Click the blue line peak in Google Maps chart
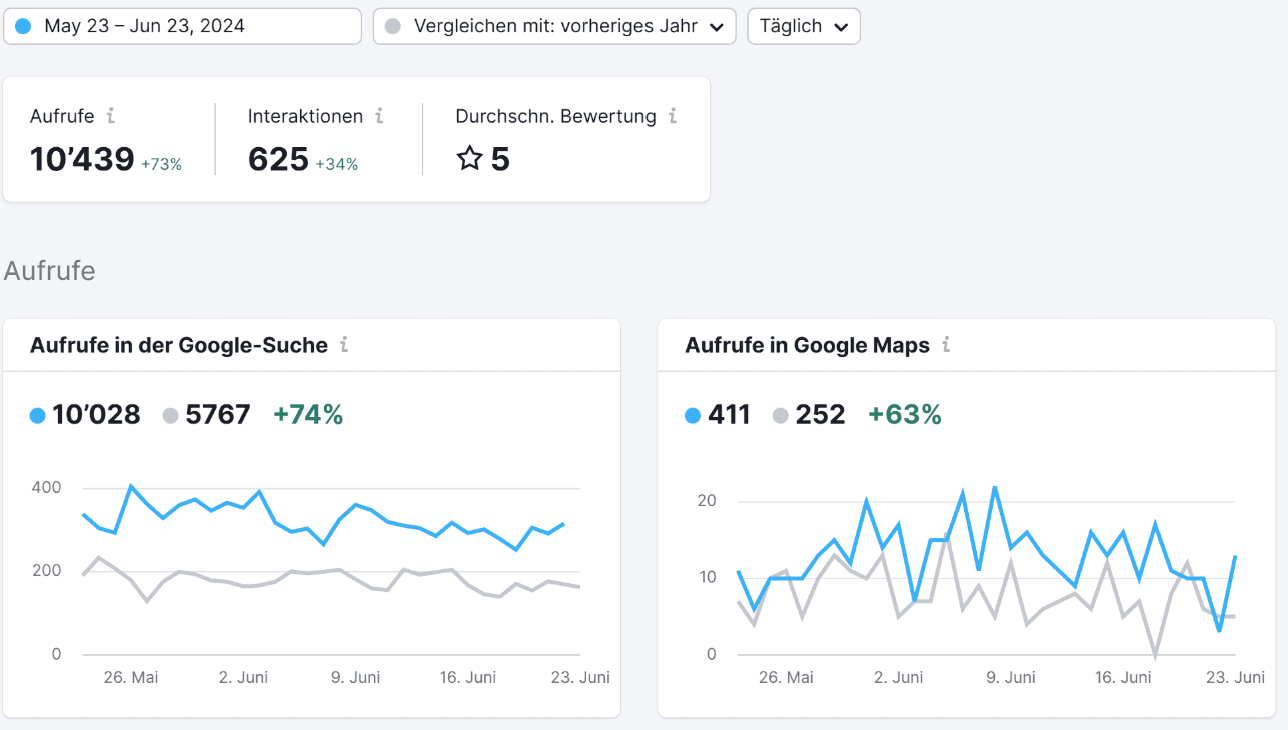The height and width of the screenshot is (730, 1288). tap(995, 487)
